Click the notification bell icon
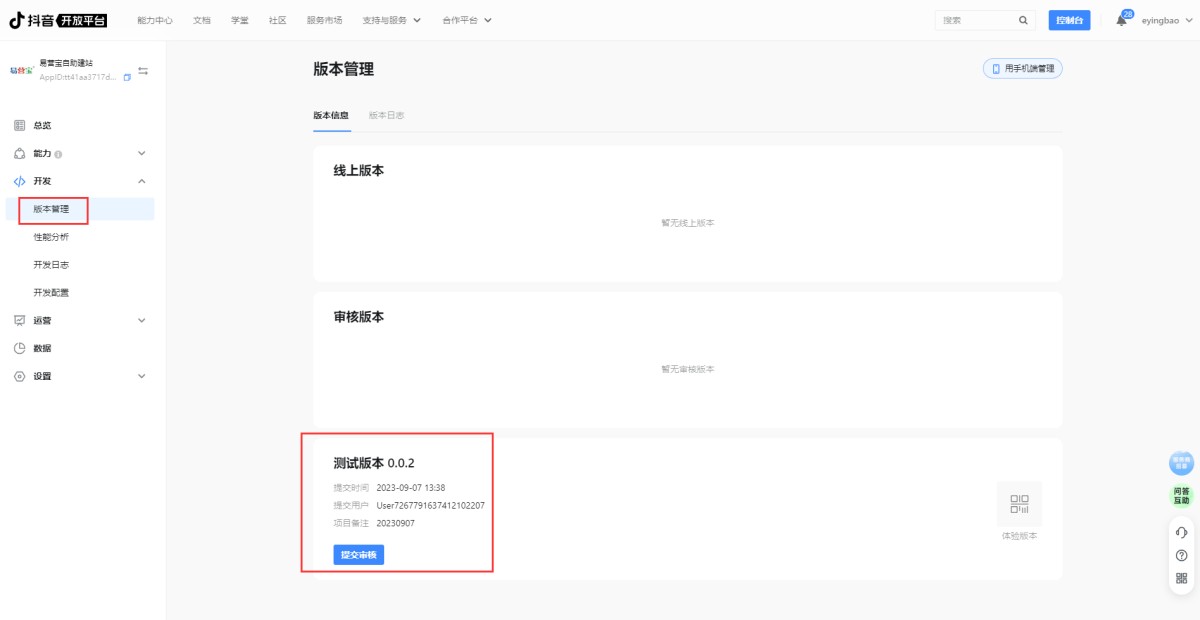The image size is (1200, 620). click(1121, 21)
